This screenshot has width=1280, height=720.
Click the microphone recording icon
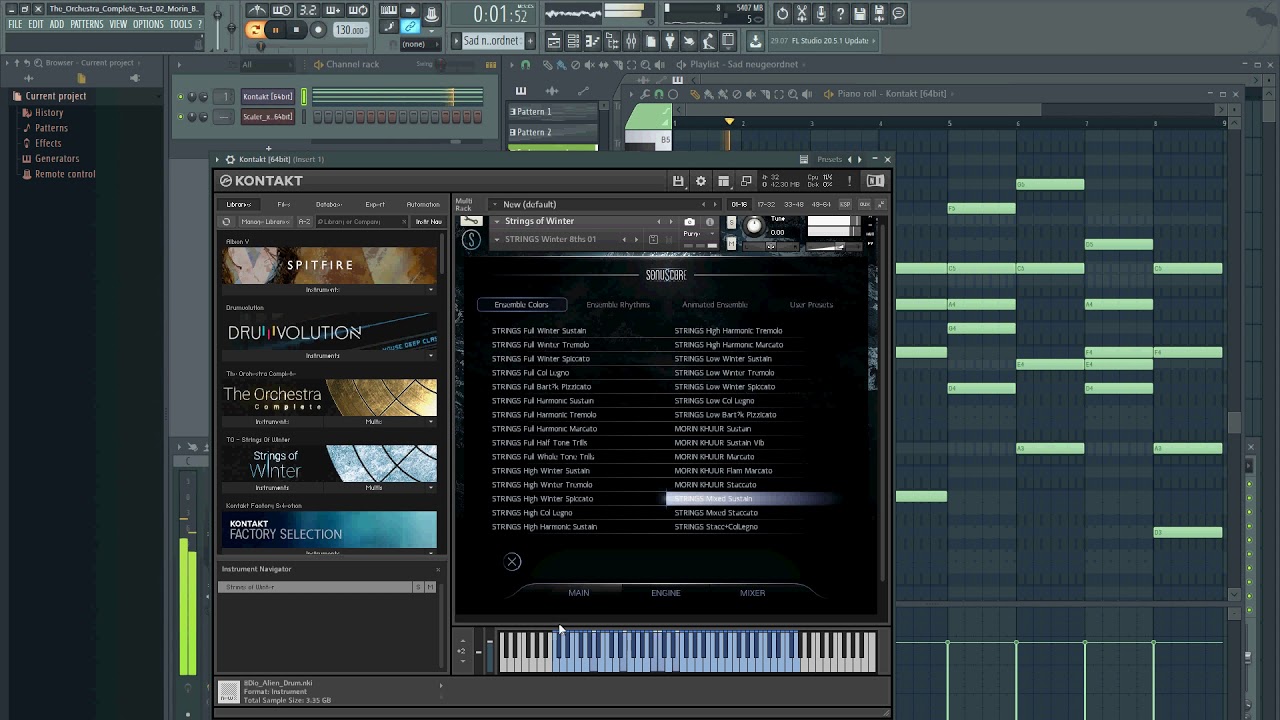click(x=821, y=13)
